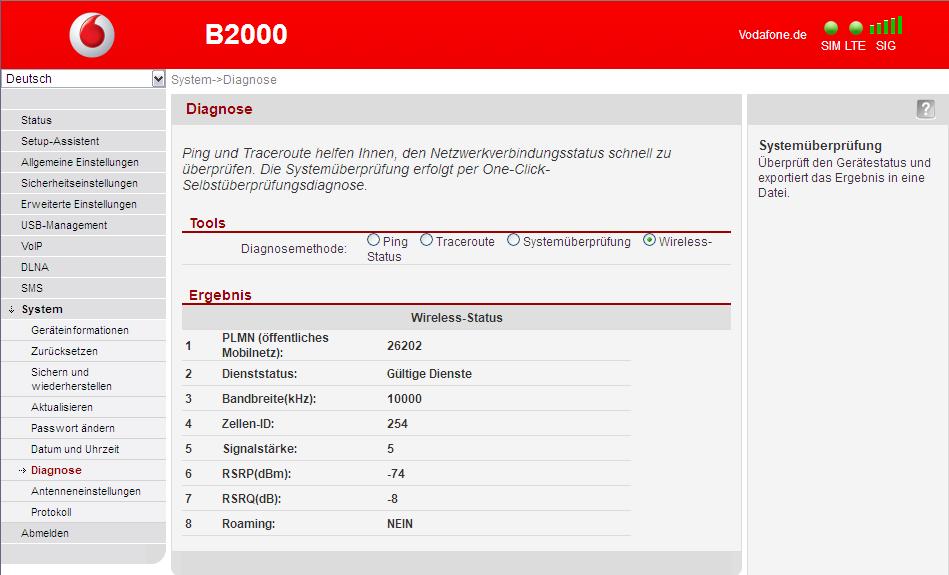
Task: Click the Wireless-Status table header
Action: click(456, 318)
